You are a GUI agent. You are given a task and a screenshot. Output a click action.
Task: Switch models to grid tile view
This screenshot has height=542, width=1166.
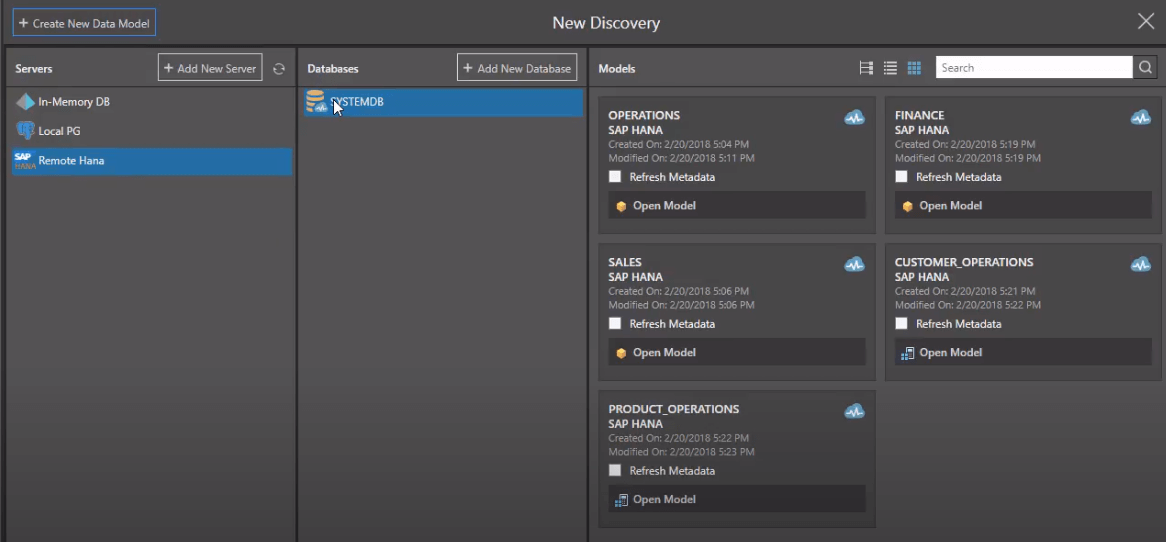[914, 68]
